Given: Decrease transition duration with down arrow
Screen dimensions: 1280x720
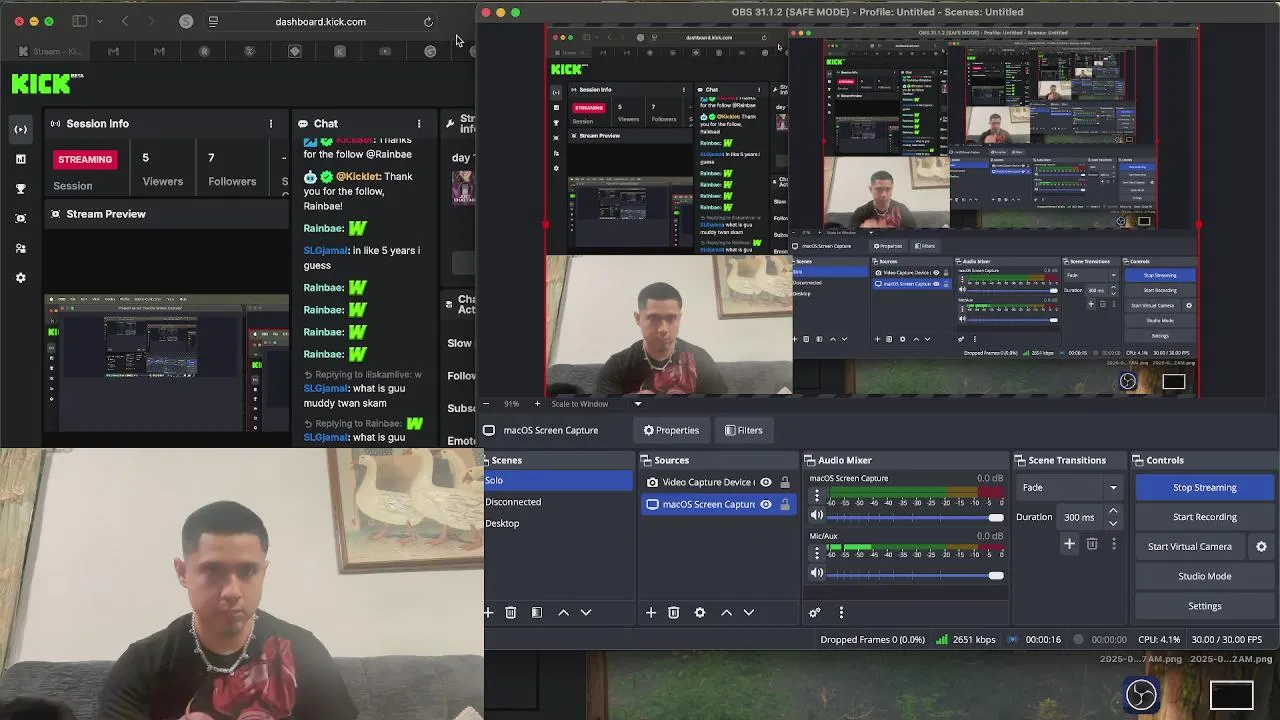Looking at the screenshot, I should coord(1113,523).
